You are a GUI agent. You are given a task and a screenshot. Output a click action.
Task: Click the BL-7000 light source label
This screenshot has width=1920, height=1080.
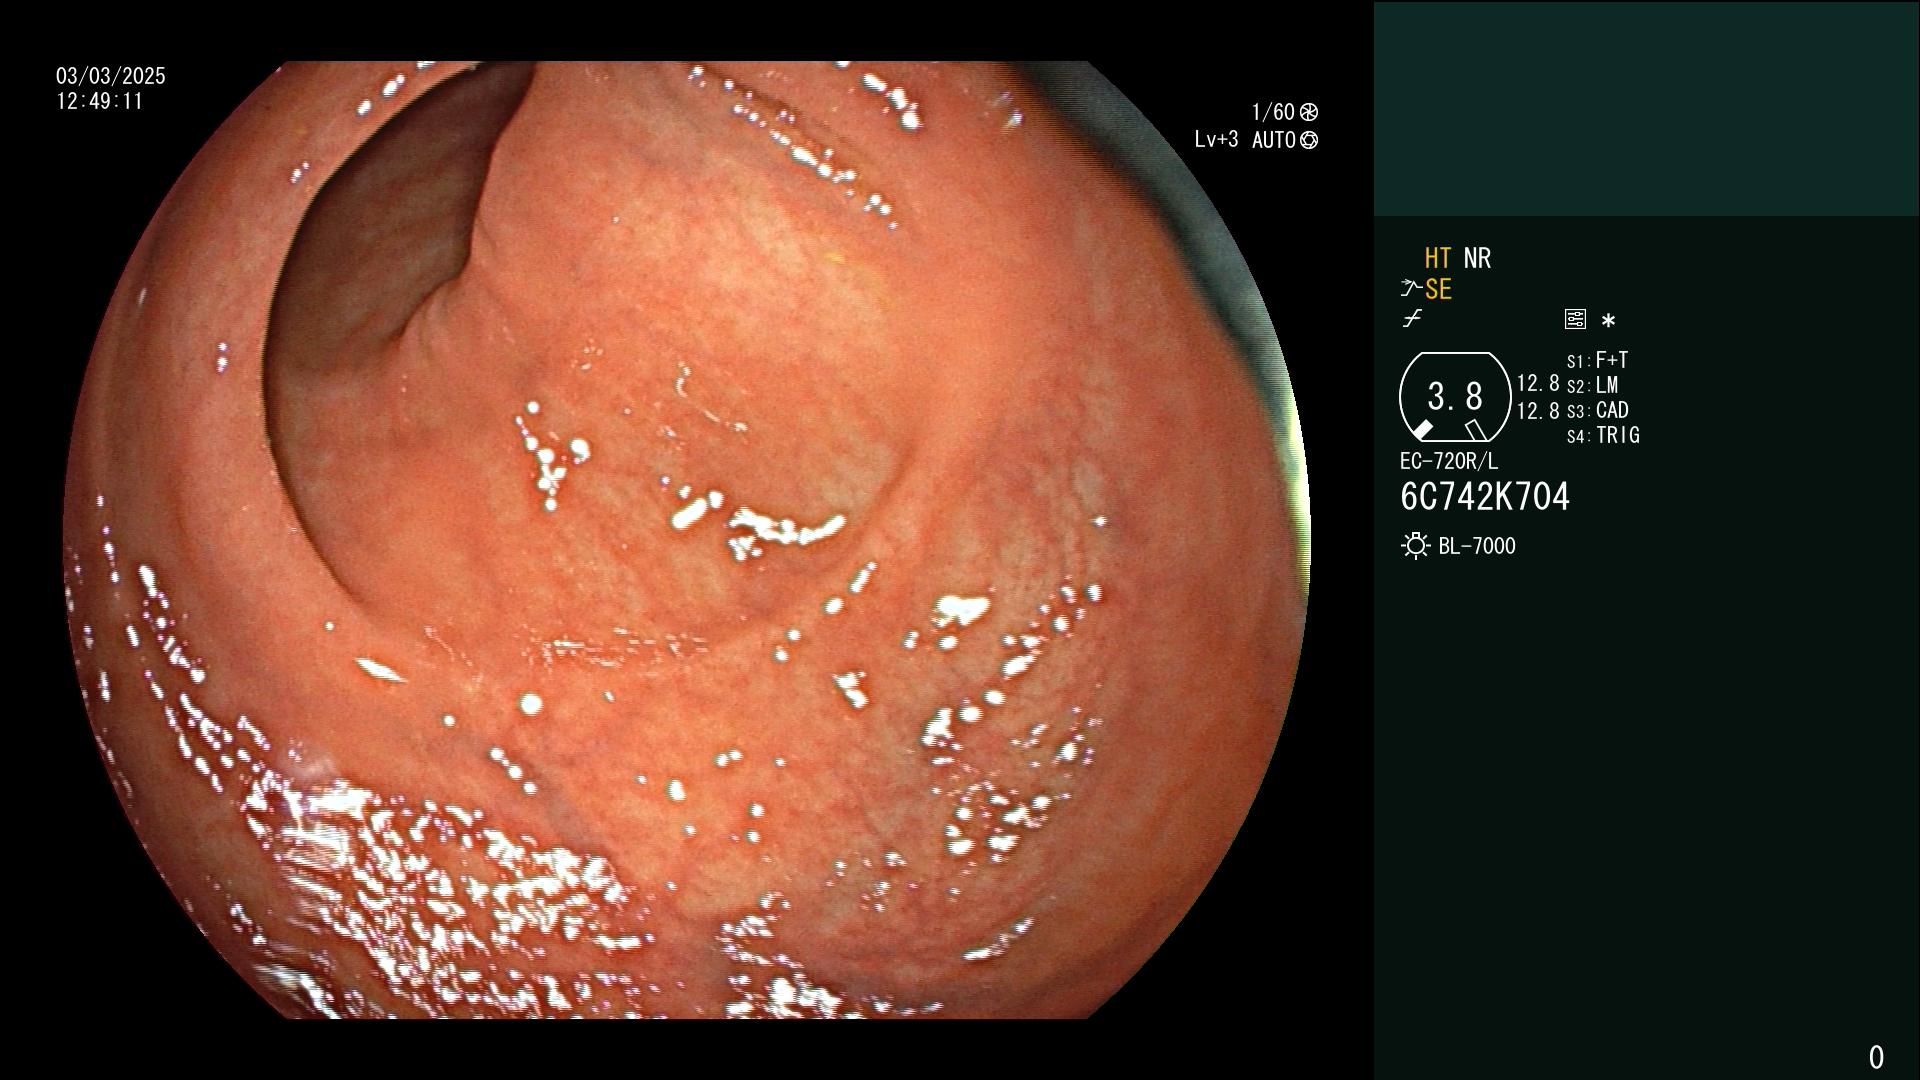click(1477, 546)
